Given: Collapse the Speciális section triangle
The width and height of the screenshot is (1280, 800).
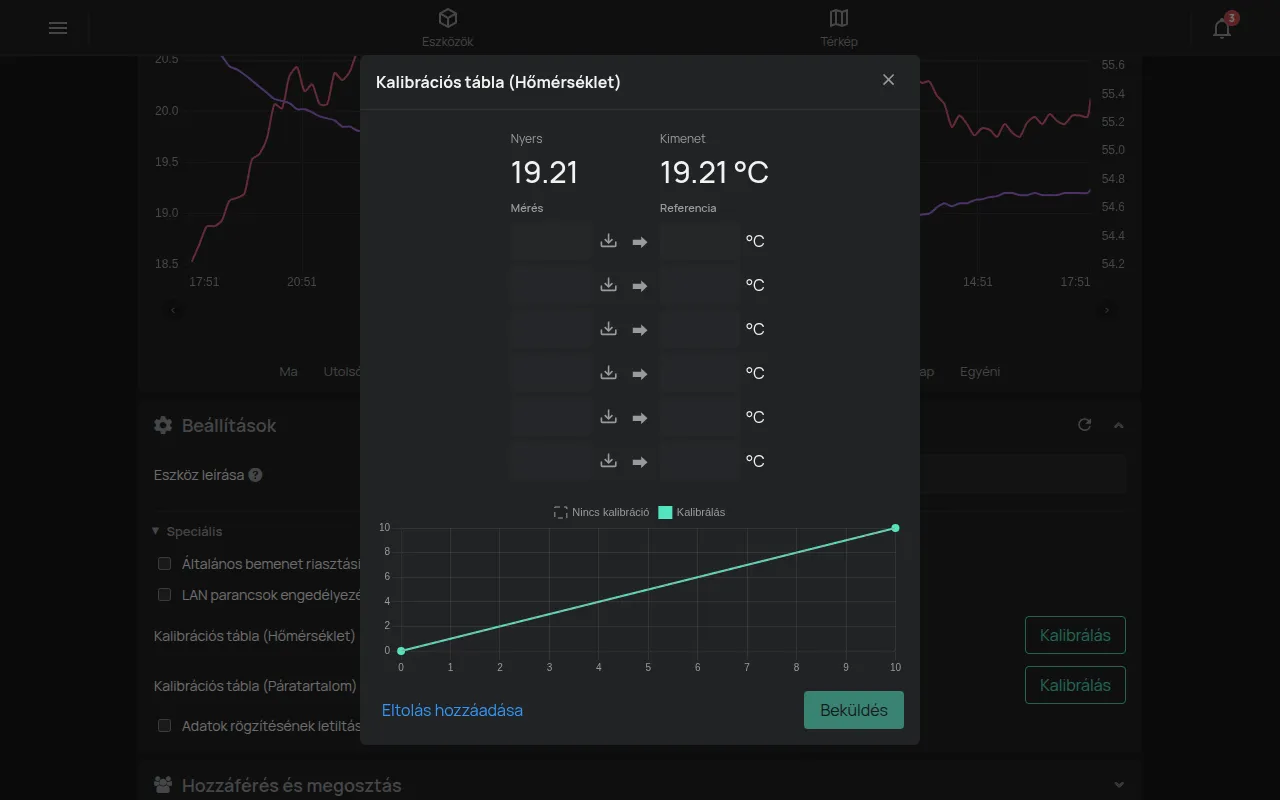Looking at the screenshot, I should click(156, 531).
